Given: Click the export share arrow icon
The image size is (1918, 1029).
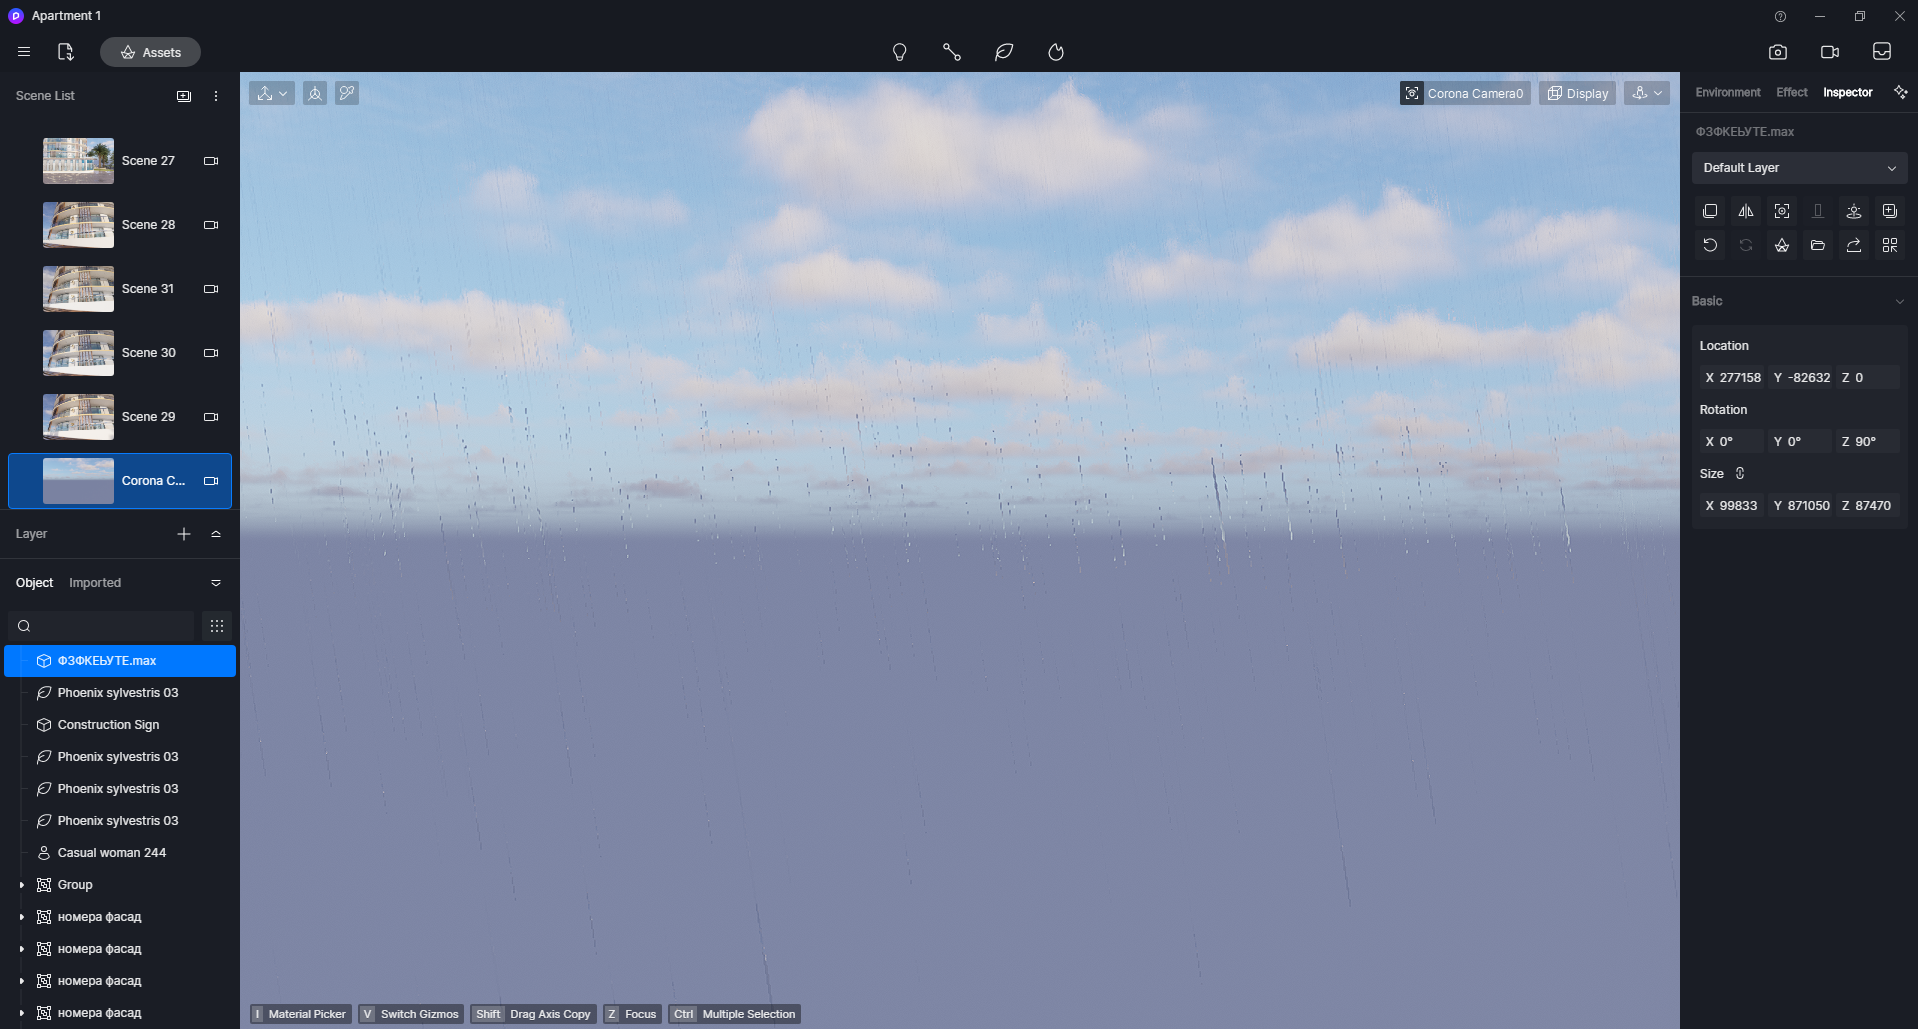Looking at the screenshot, I should [1853, 245].
